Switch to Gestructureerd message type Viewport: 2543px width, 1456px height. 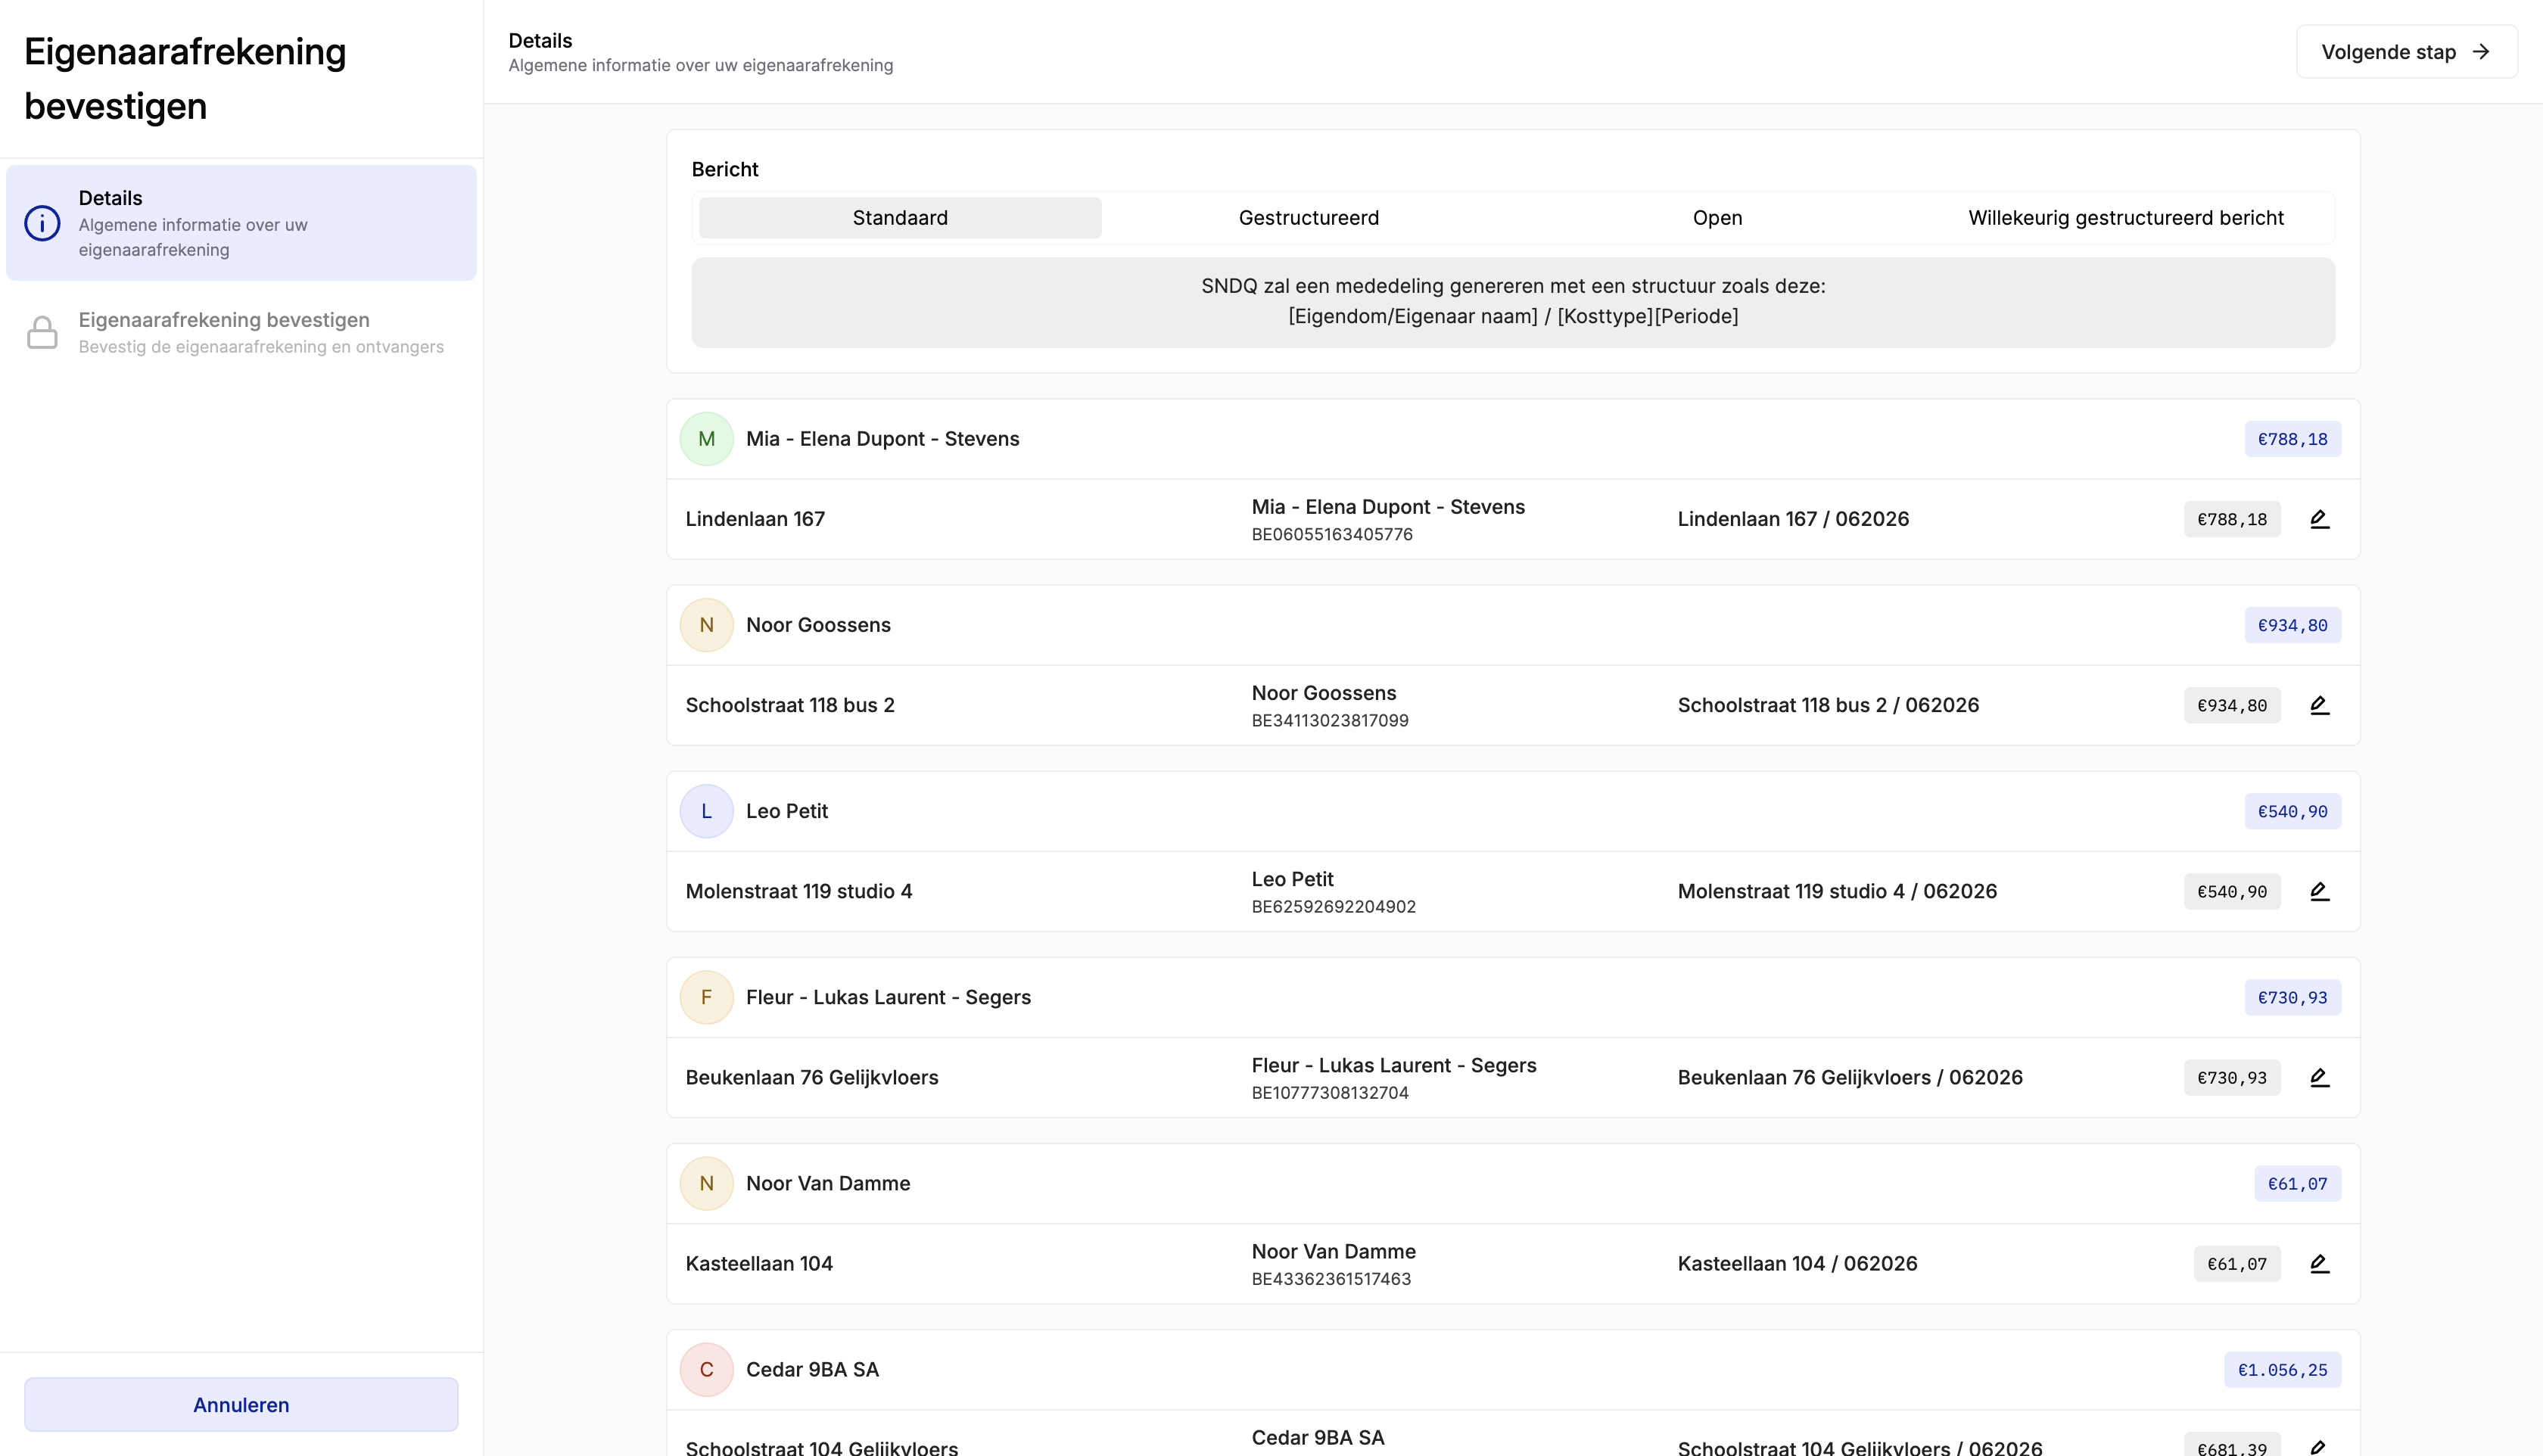(1309, 218)
